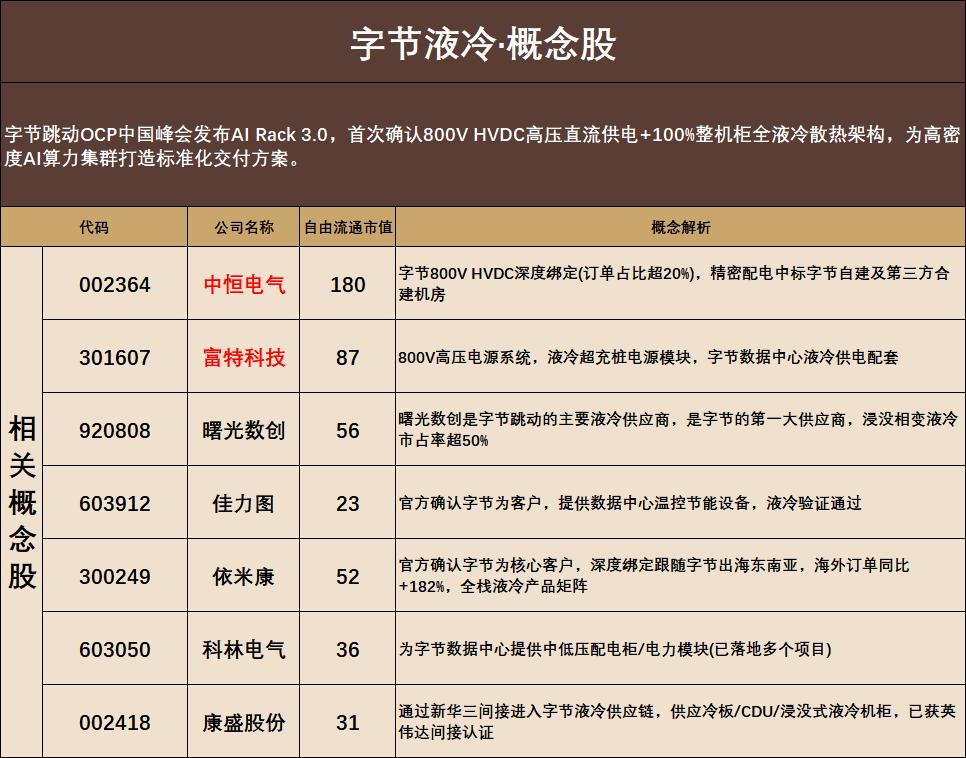Click the title 字节液冷·概念股

click(x=483, y=44)
